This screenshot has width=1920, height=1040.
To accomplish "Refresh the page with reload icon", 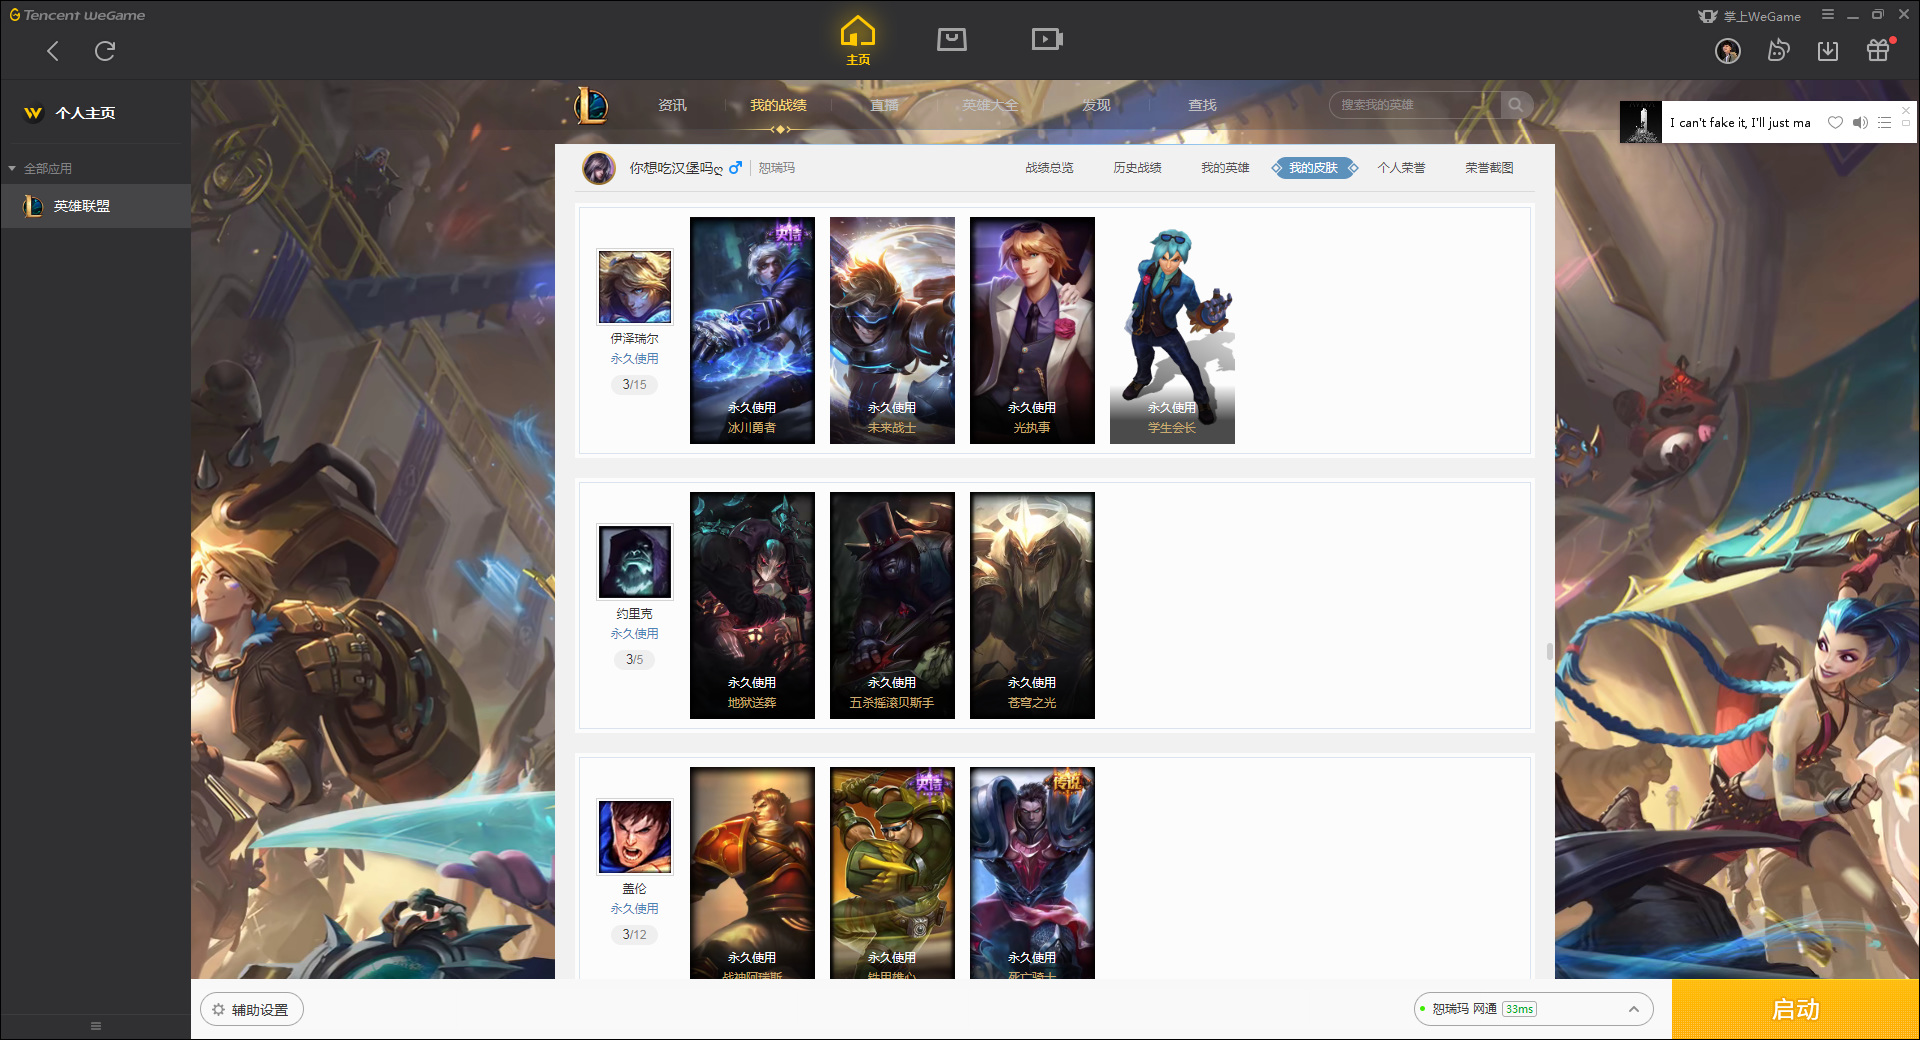I will [x=105, y=51].
